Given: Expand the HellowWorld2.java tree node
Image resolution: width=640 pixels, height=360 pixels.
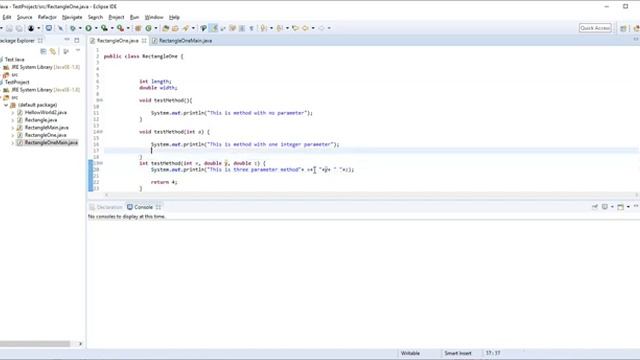Looking at the screenshot, I should (x=13, y=112).
